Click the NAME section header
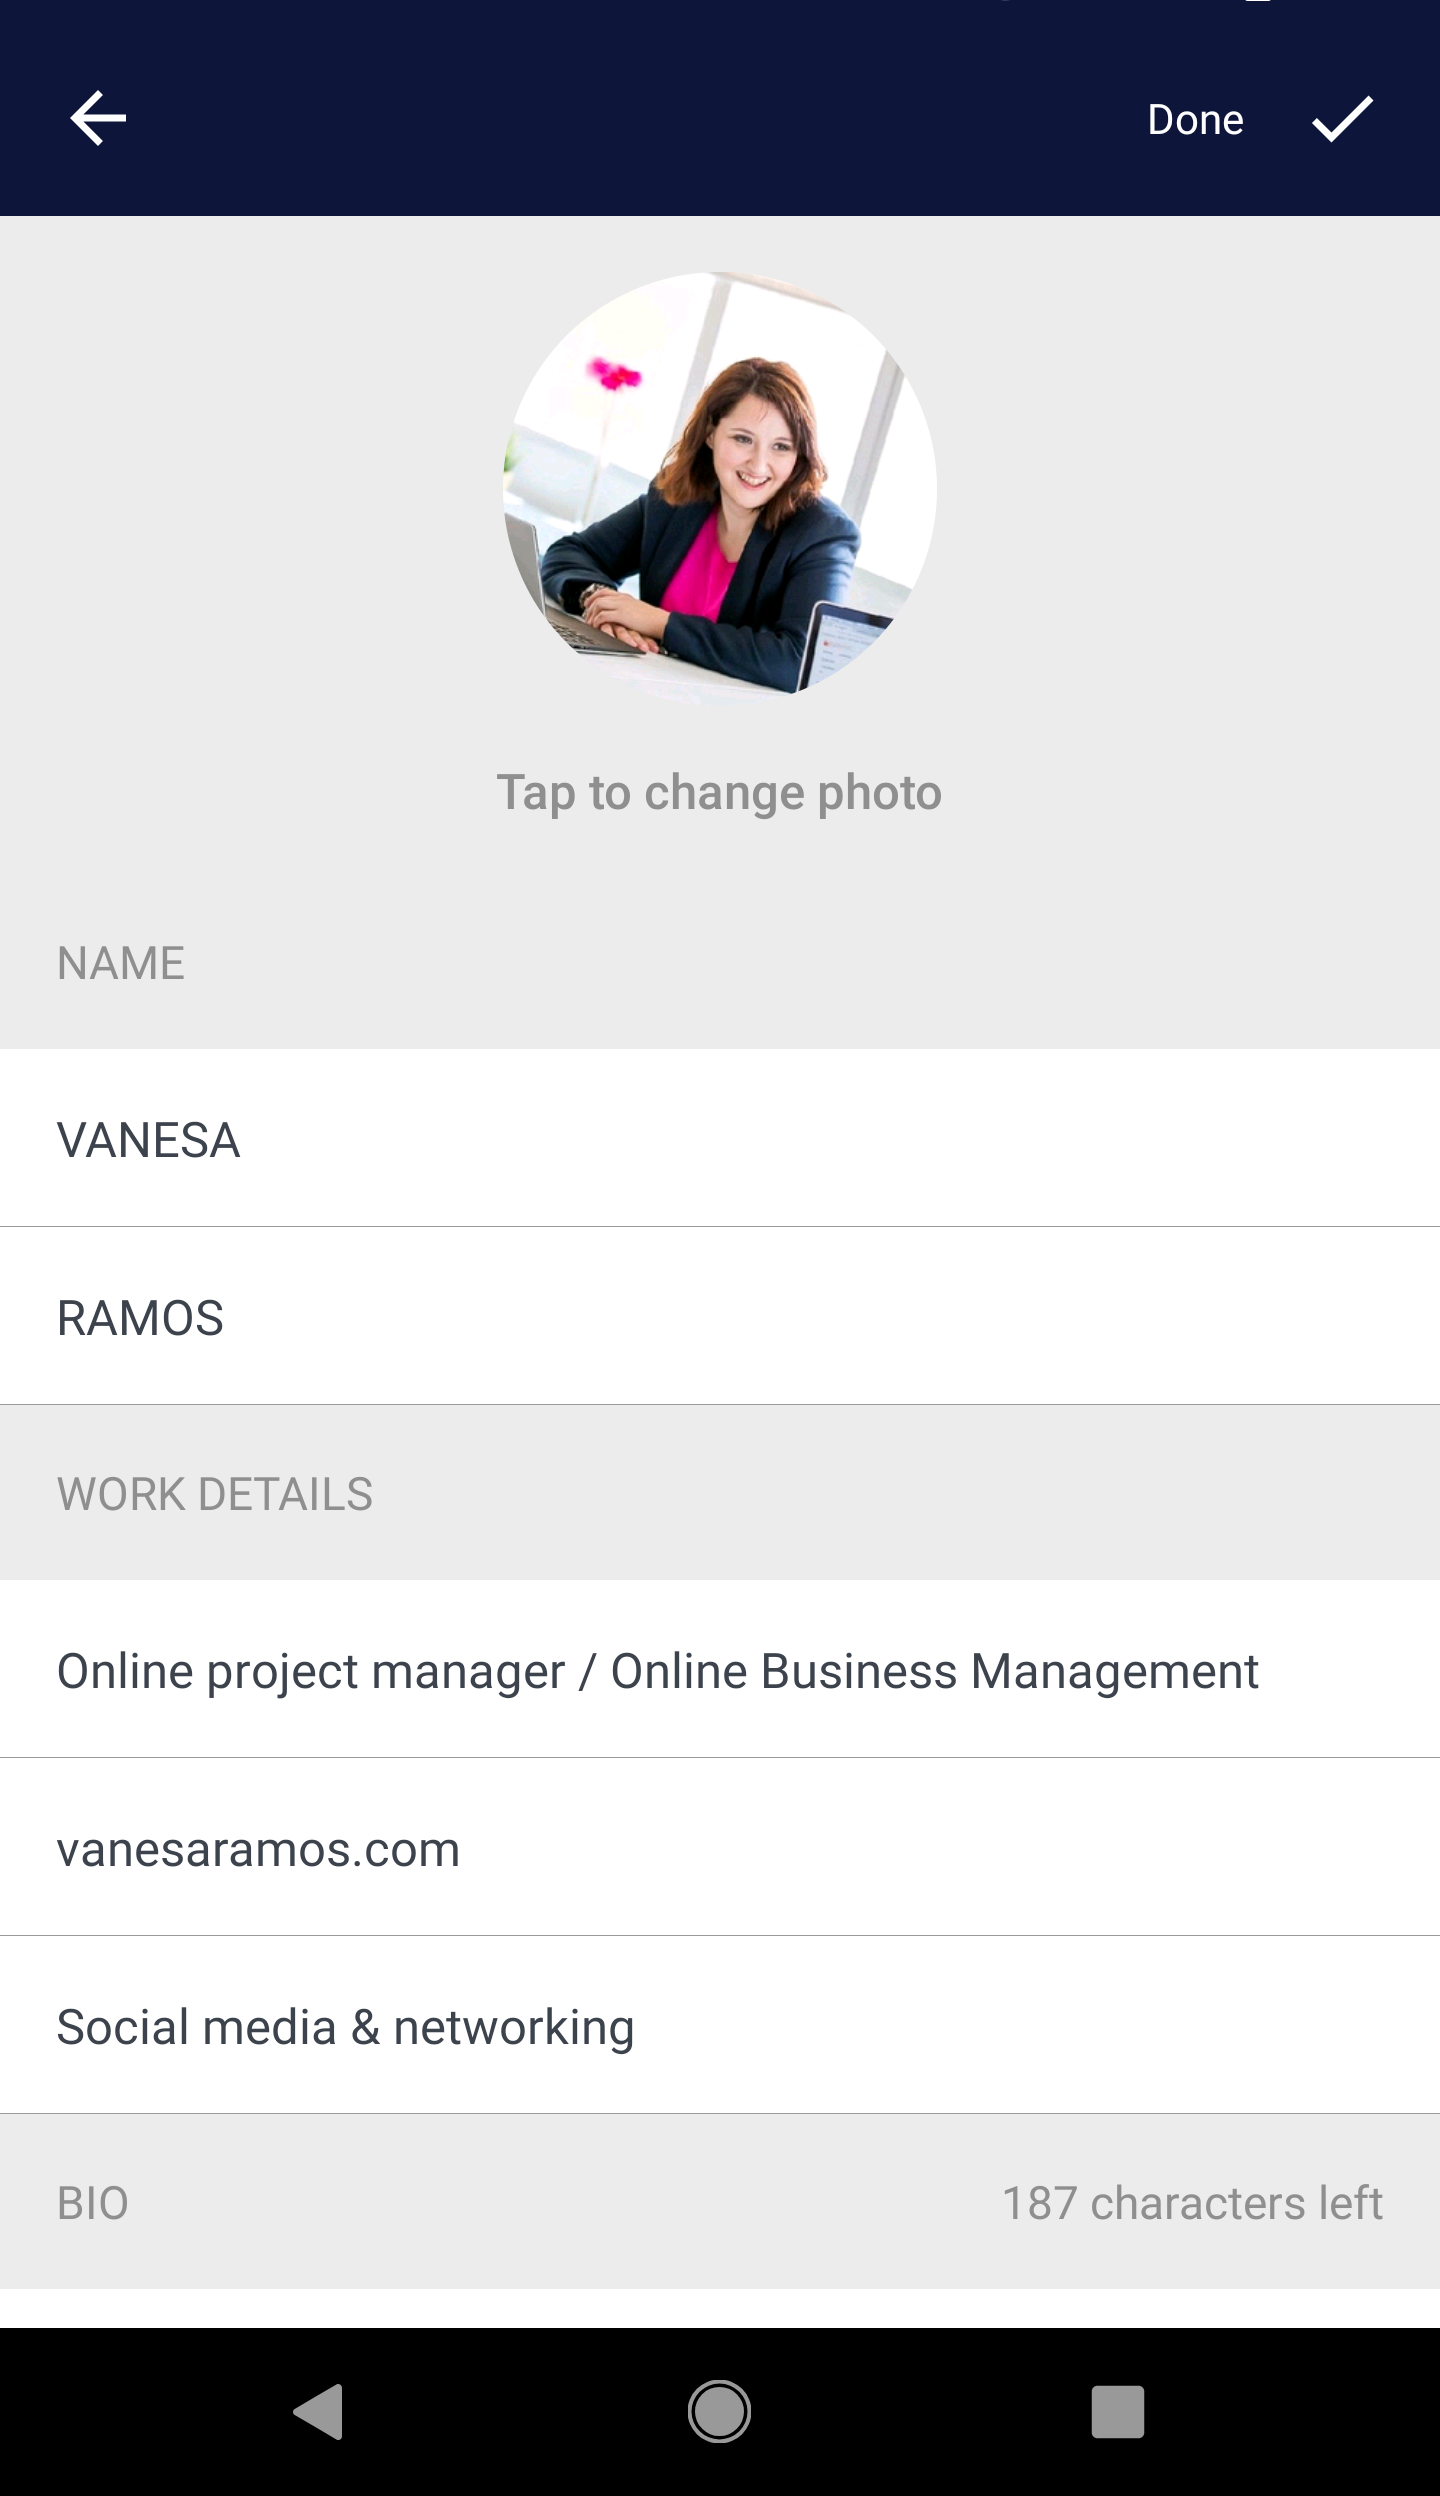Image resolution: width=1440 pixels, height=2496 pixels. (121, 963)
